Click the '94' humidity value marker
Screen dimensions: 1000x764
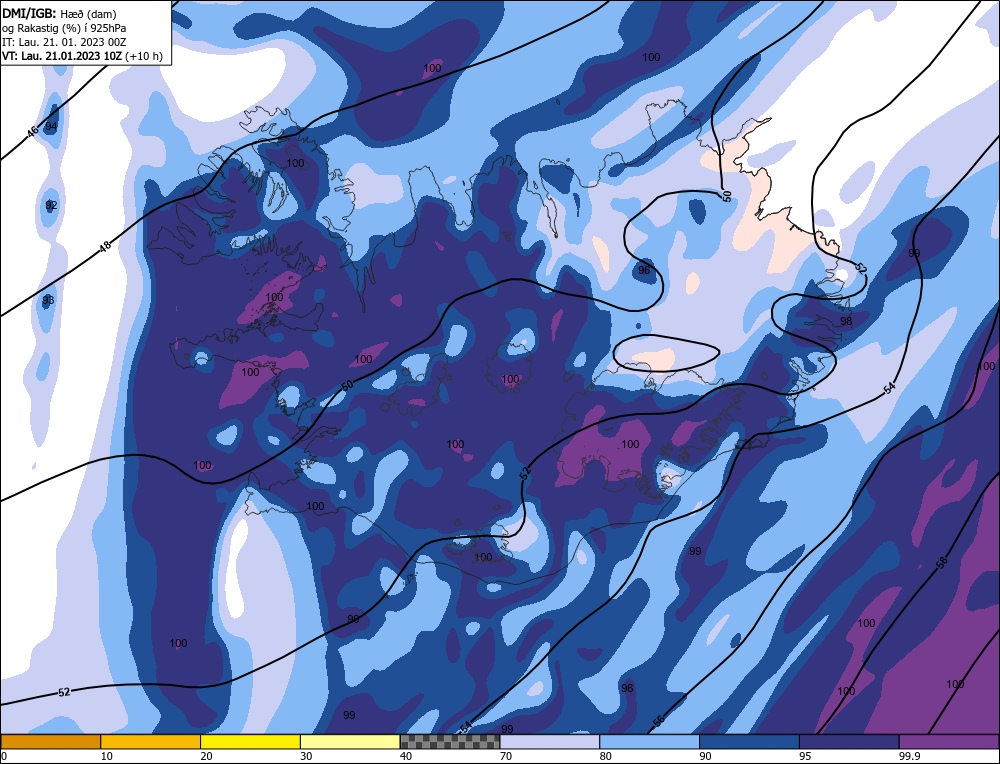pyautogui.click(x=51, y=126)
